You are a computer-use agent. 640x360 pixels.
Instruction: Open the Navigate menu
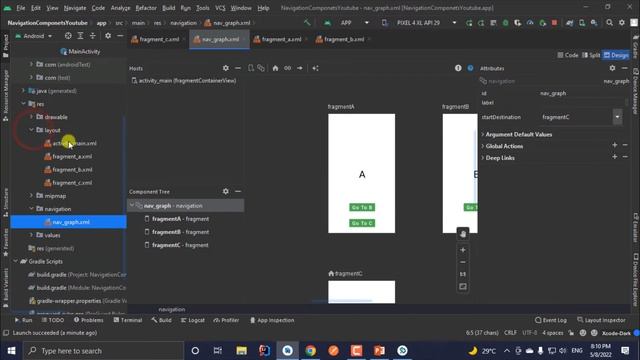coord(75,8)
